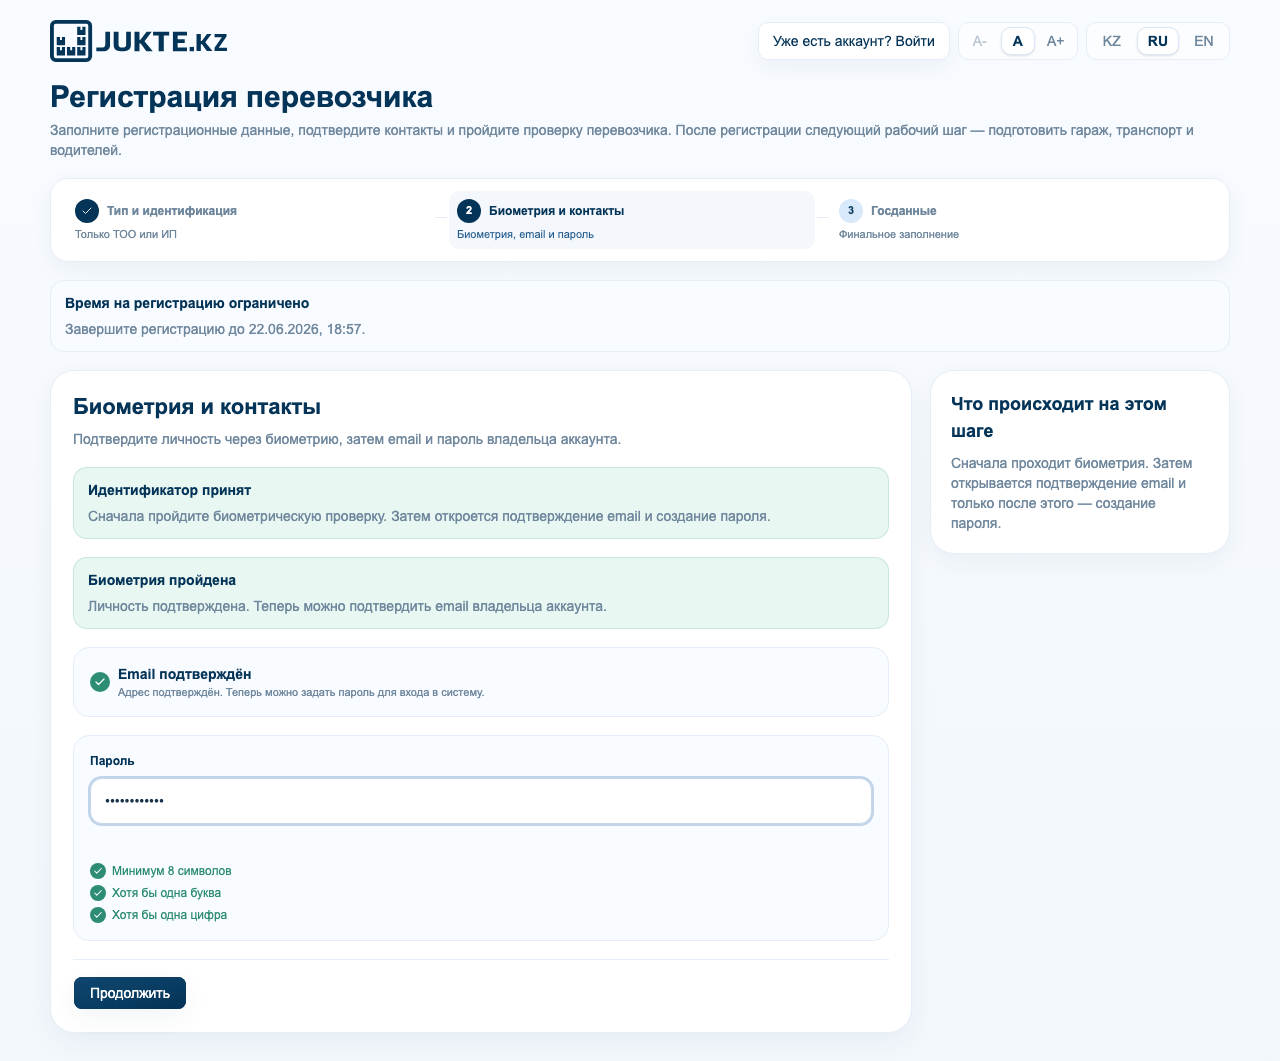The width and height of the screenshot is (1280, 1061).
Task: Click the 'Биометрия пройдена' banner title
Action: [x=162, y=580]
